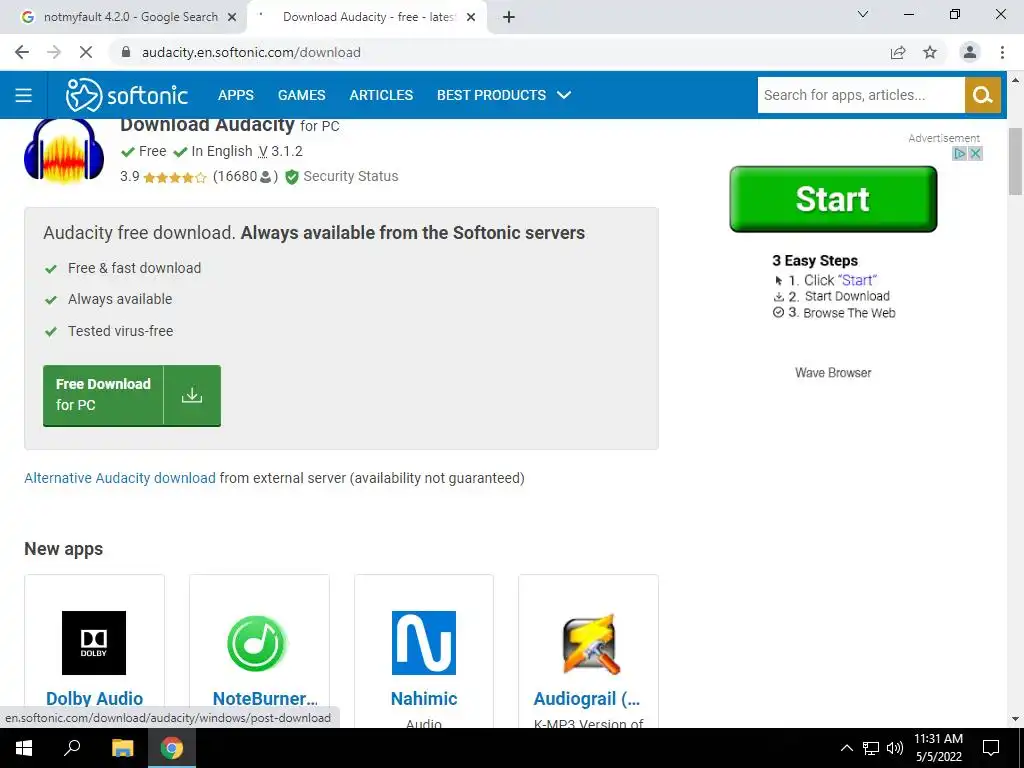The image size is (1024, 768).
Task: Expand the BEST PRODUCTS dropdown
Action: (x=504, y=95)
